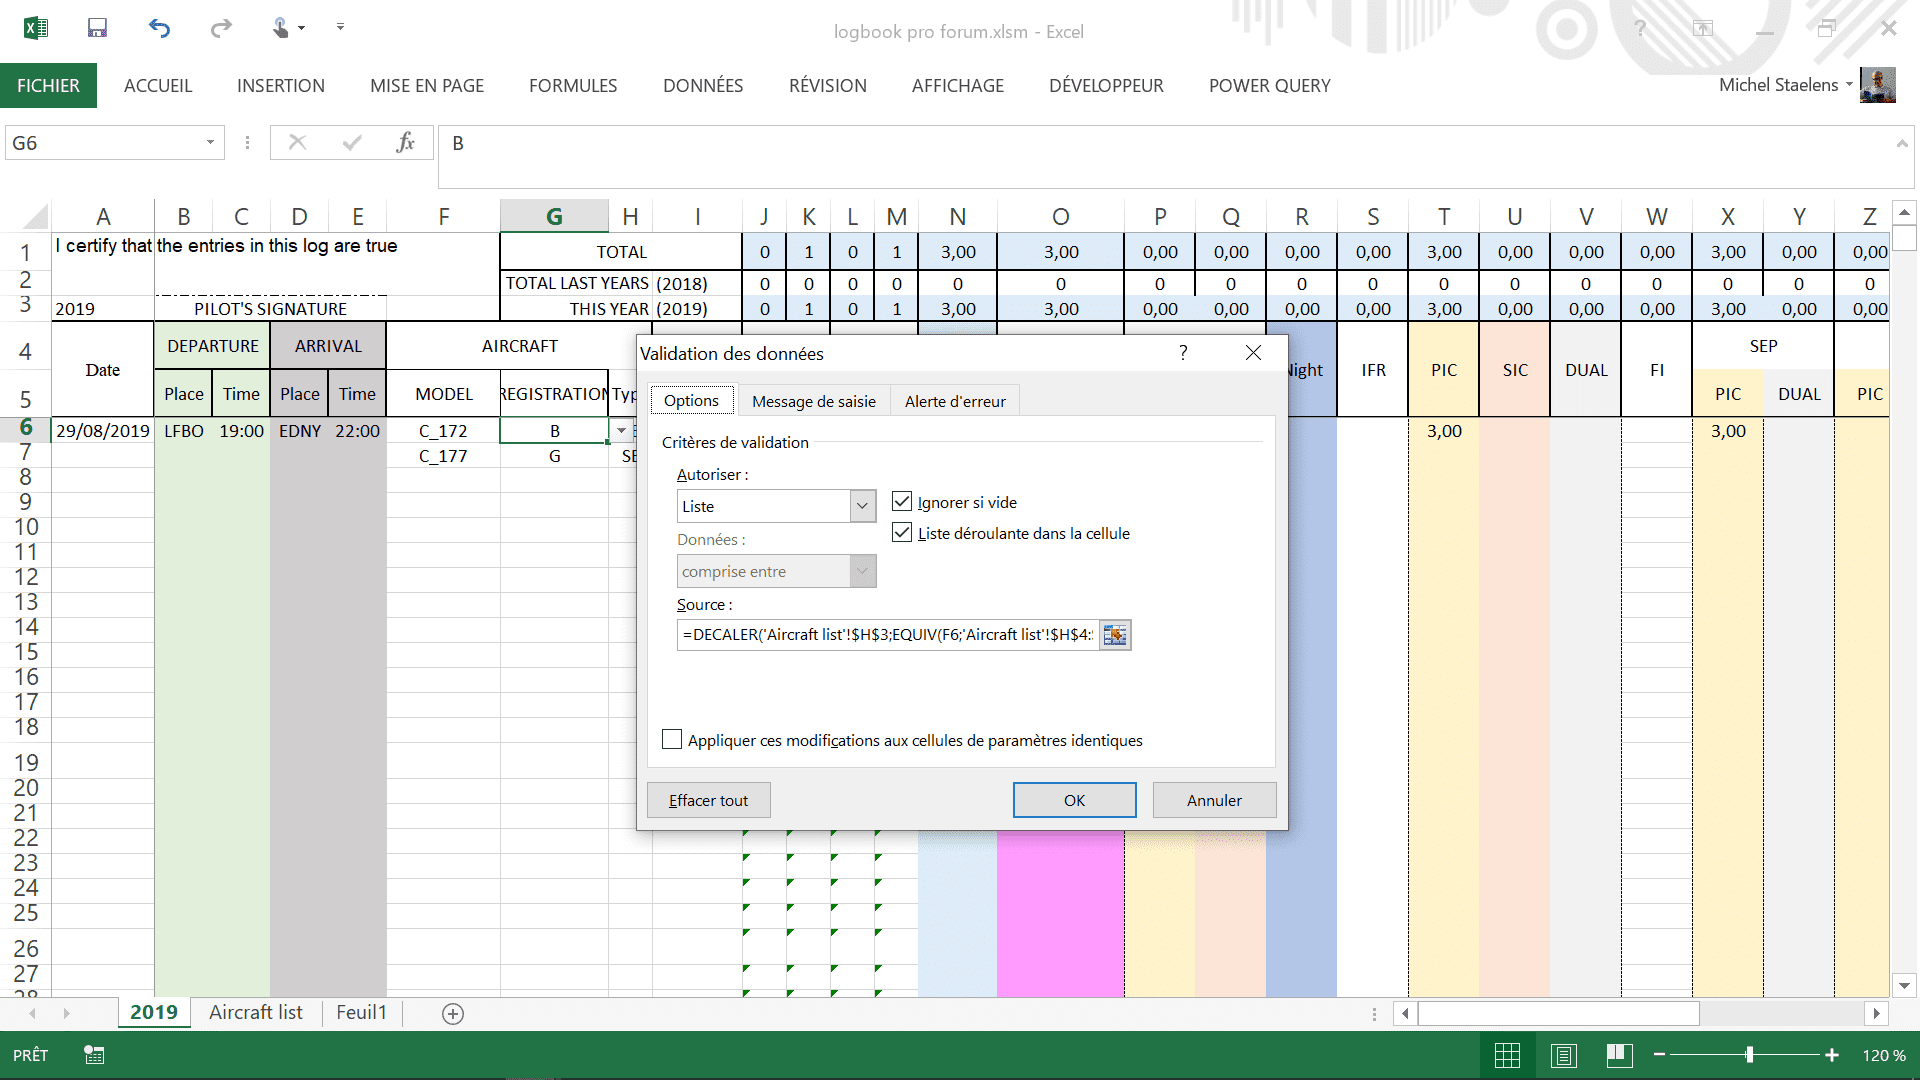Click the touch/mouse mode icon
The height and width of the screenshot is (1080, 1920).
pyautogui.click(x=282, y=28)
